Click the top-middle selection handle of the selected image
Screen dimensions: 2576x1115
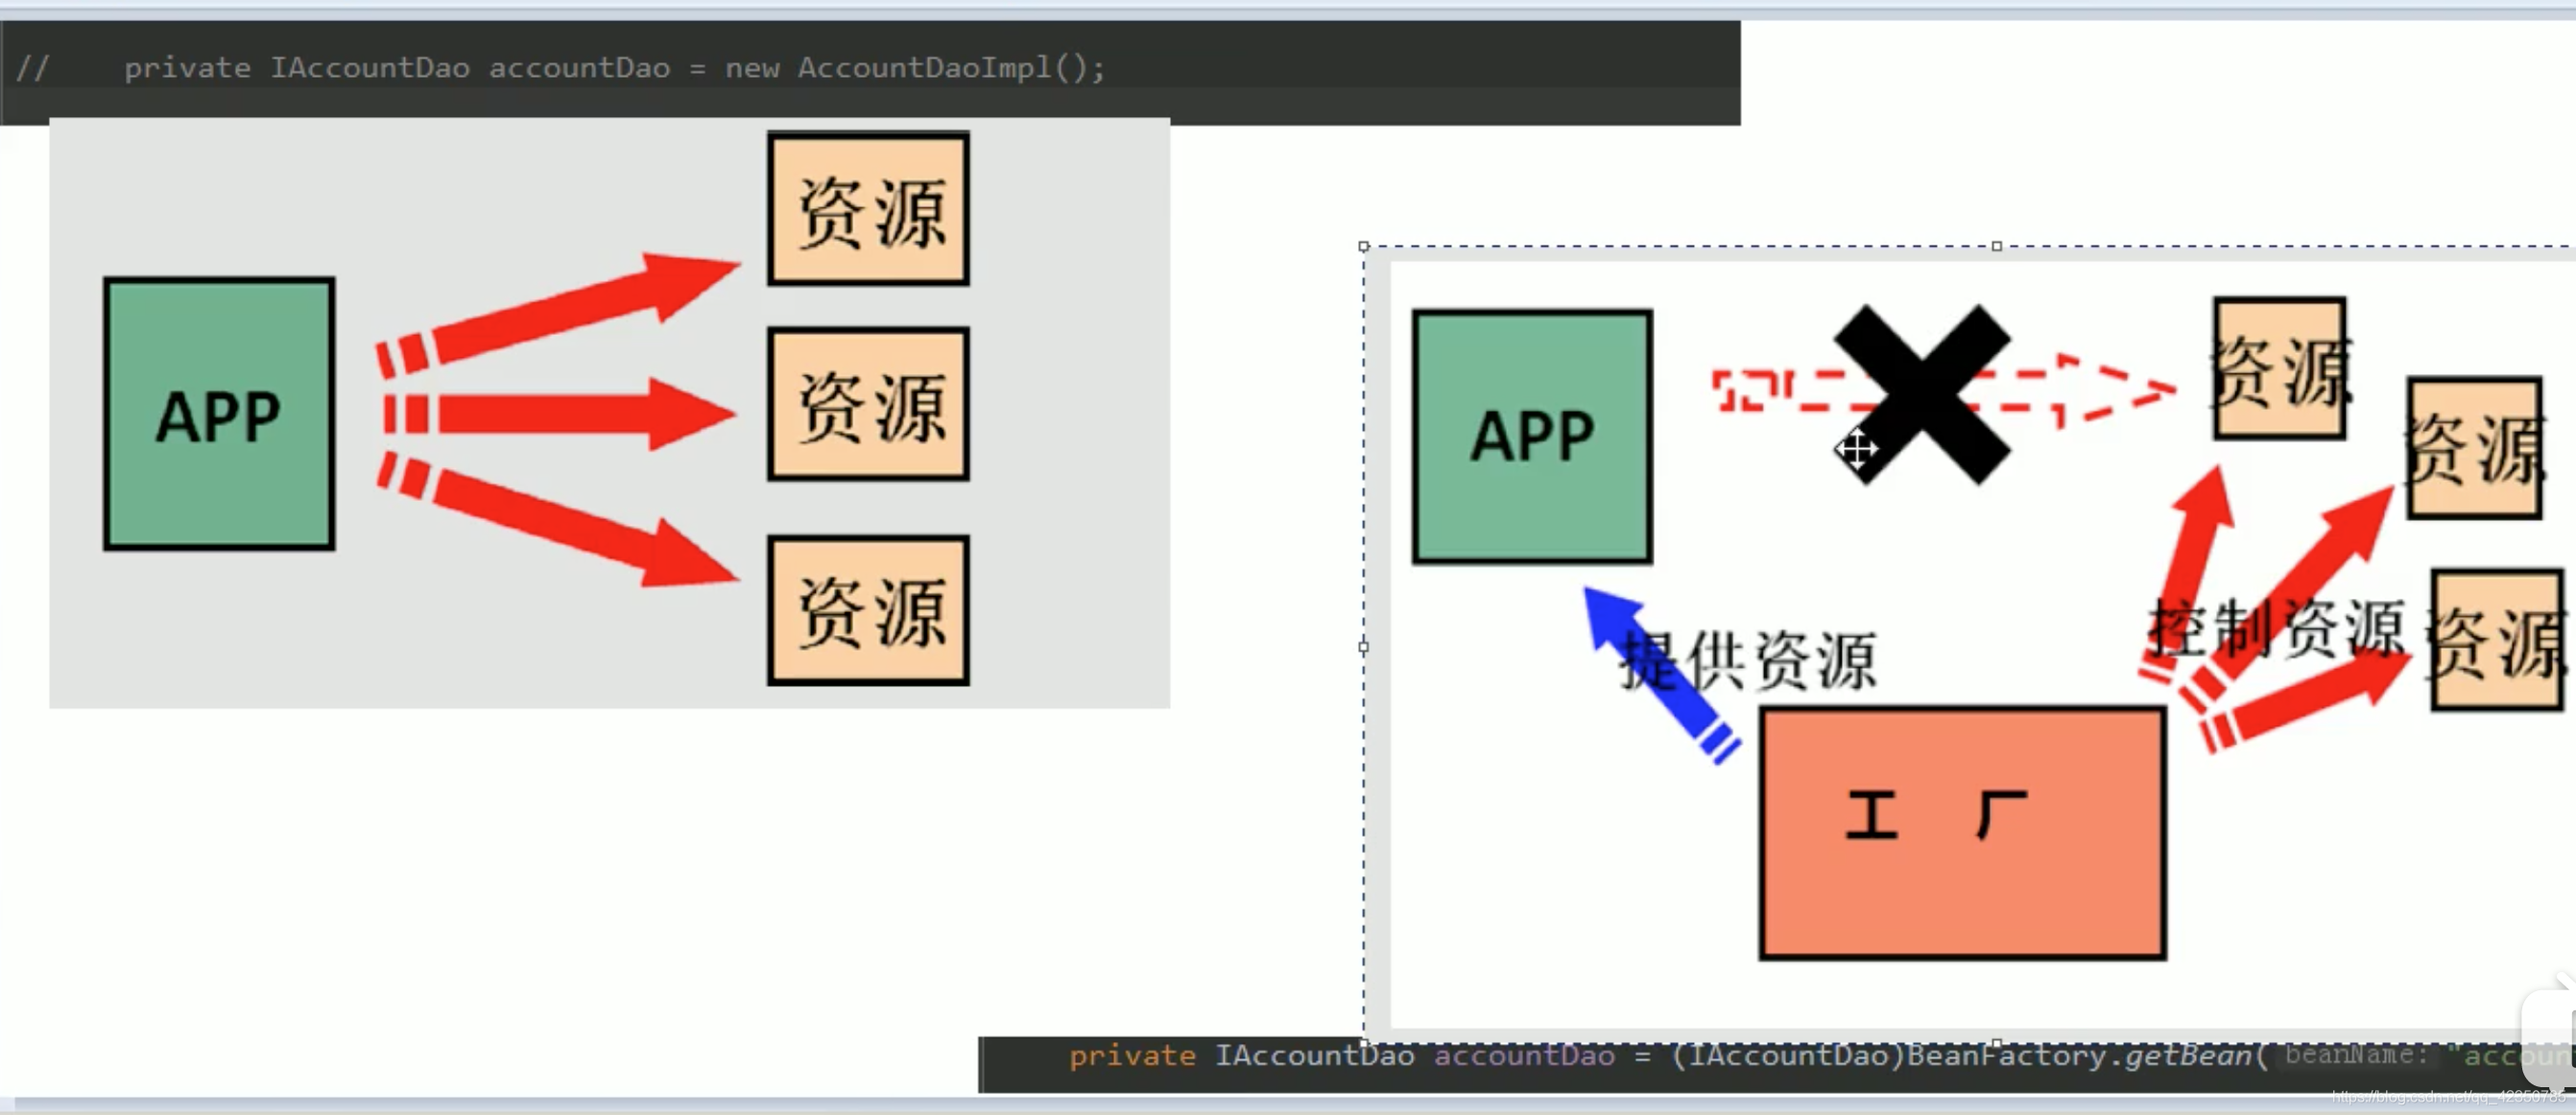pyautogui.click(x=1996, y=246)
